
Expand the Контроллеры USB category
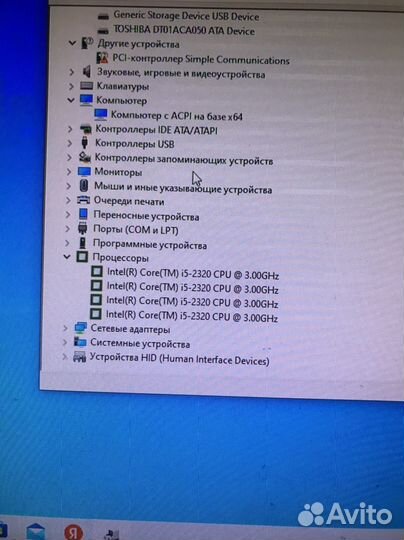pos(70,143)
